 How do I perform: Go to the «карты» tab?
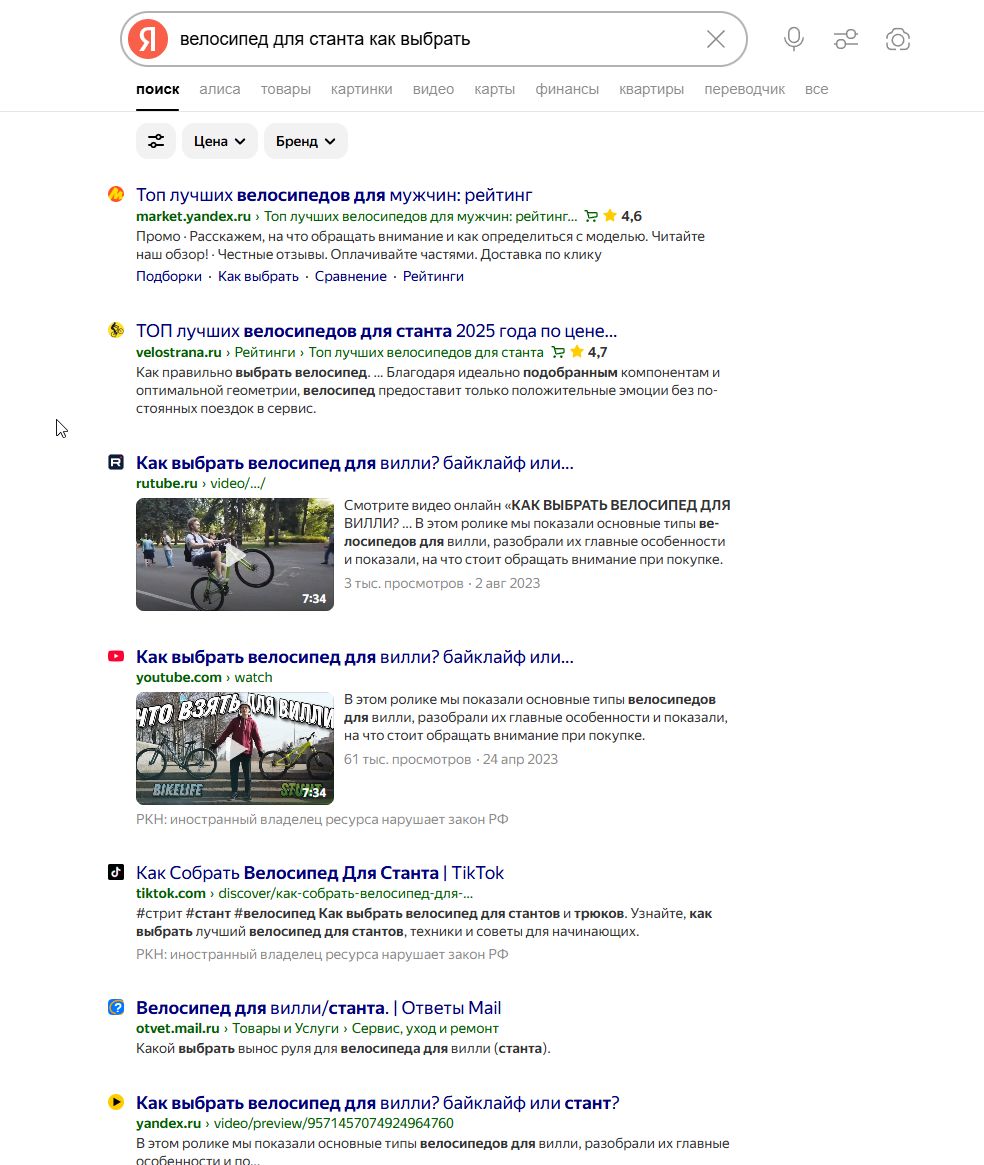click(x=494, y=89)
